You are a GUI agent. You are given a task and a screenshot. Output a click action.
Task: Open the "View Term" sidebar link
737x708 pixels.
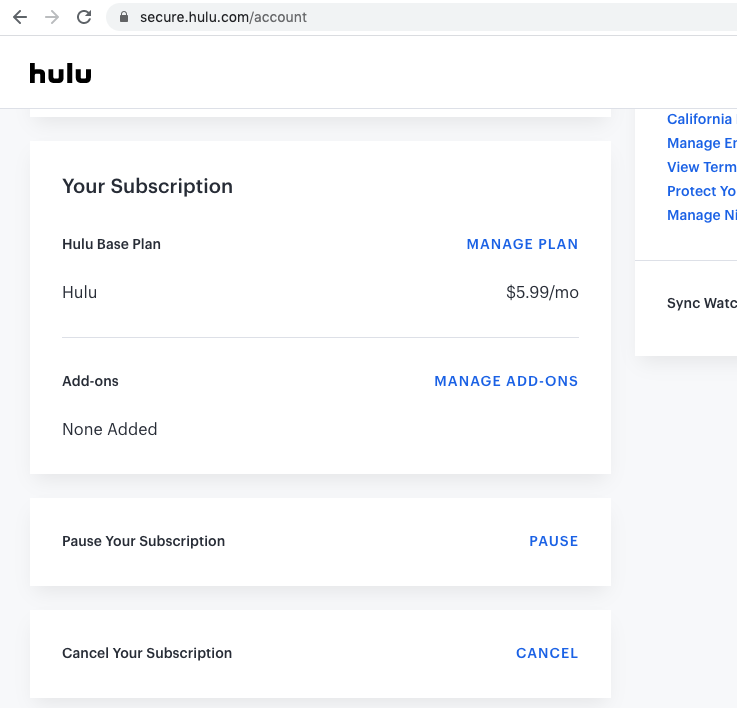click(x=701, y=167)
